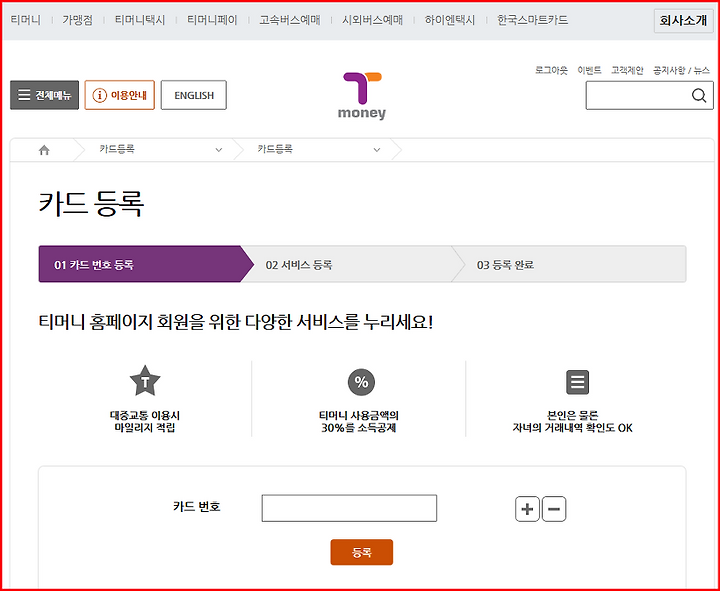
Task: Open 전체메뉴 full menu
Action: [x=45, y=95]
